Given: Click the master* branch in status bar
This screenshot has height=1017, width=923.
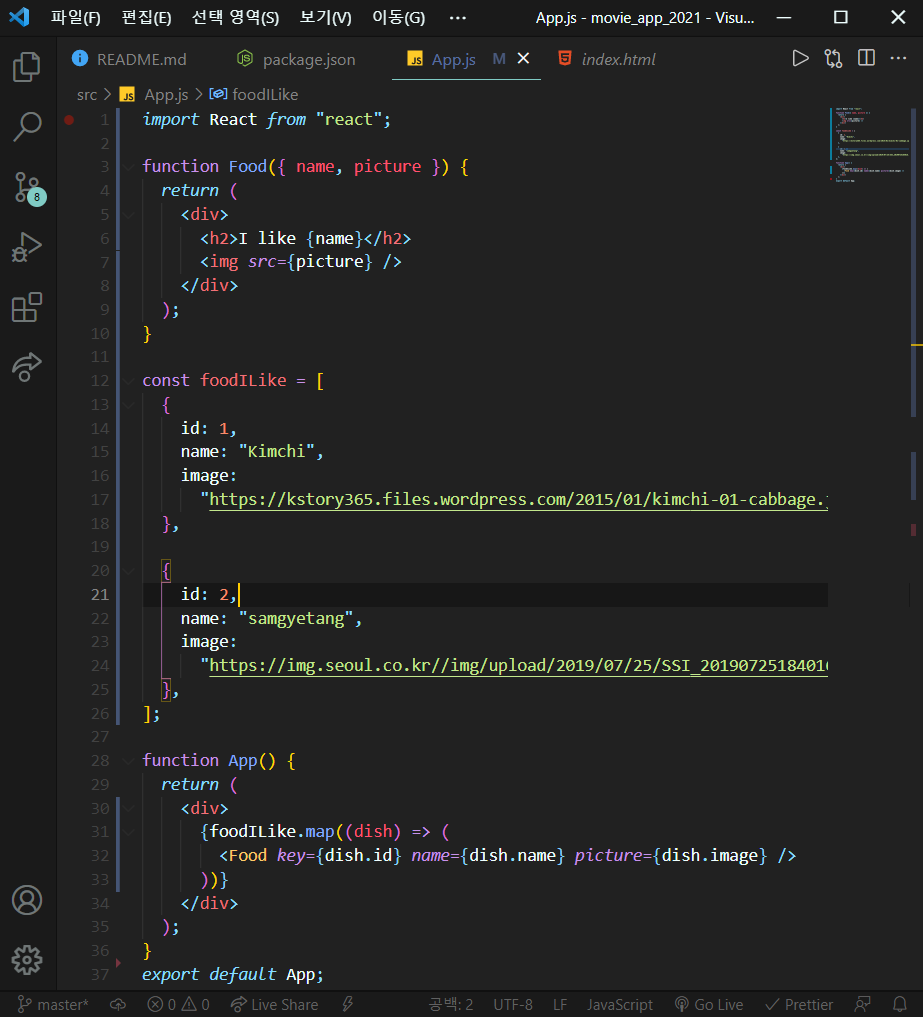Looking at the screenshot, I should click(x=53, y=1005).
